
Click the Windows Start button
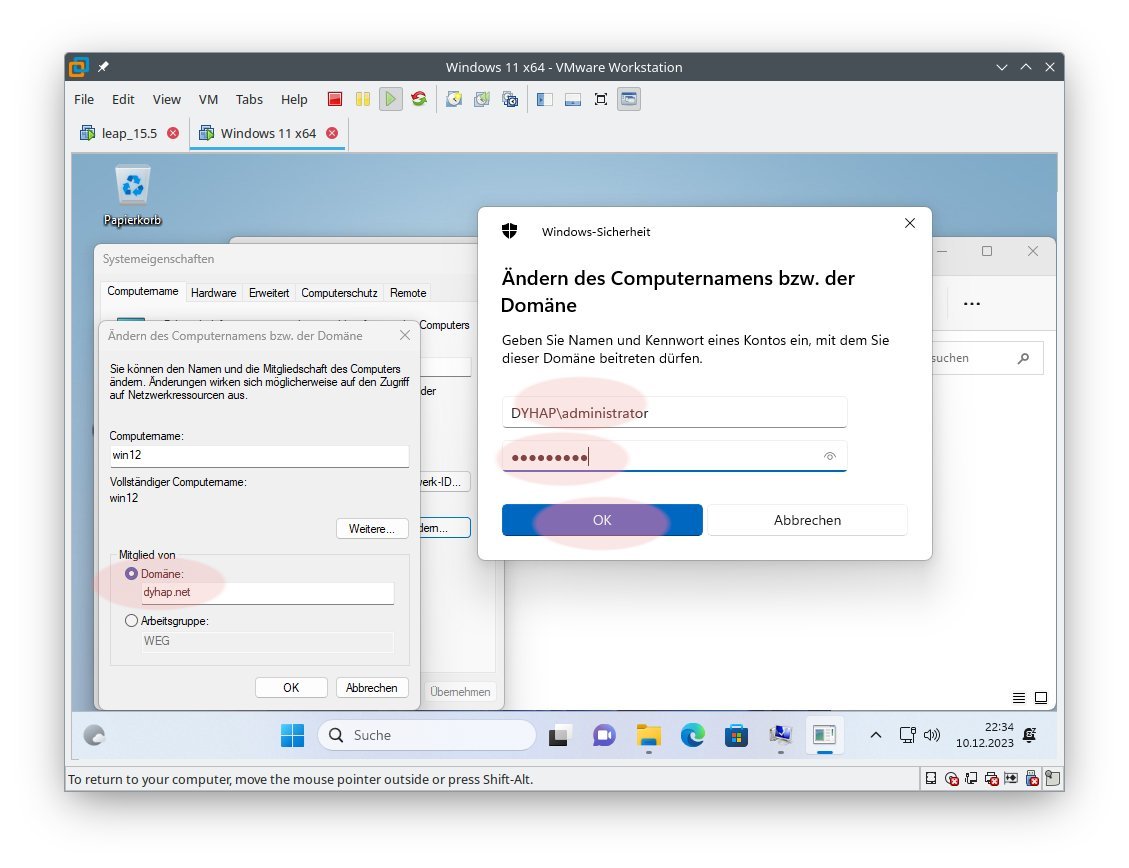pos(292,736)
